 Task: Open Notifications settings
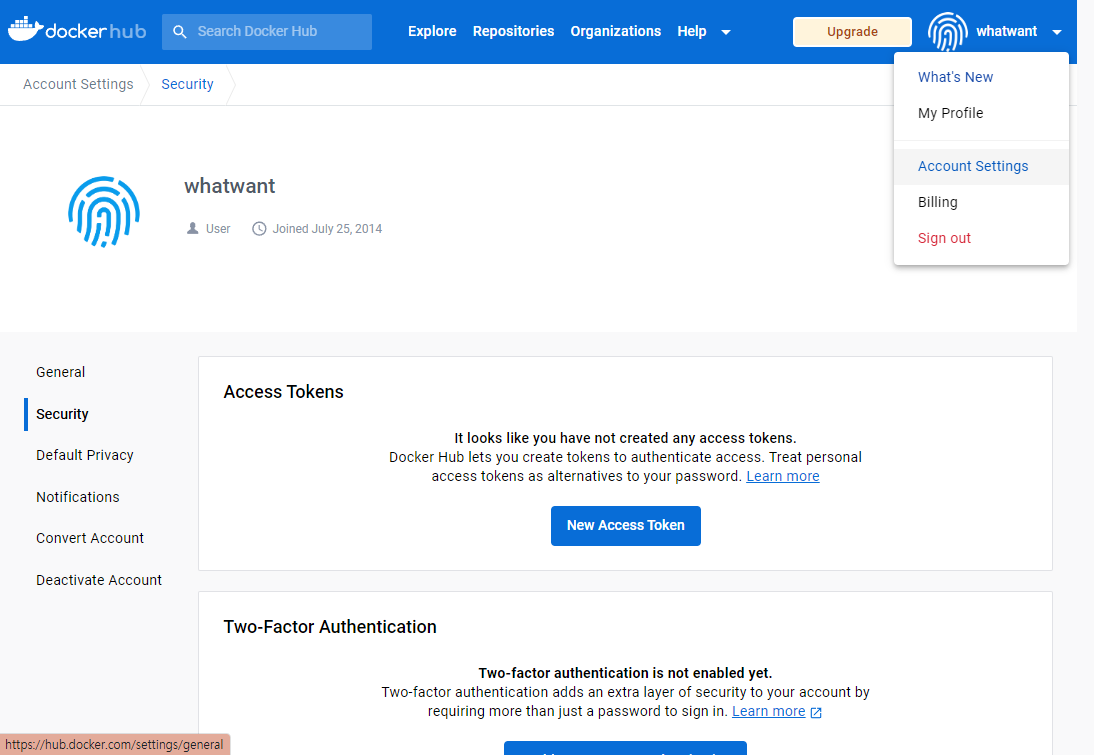pyautogui.click(x=77, y=497)
